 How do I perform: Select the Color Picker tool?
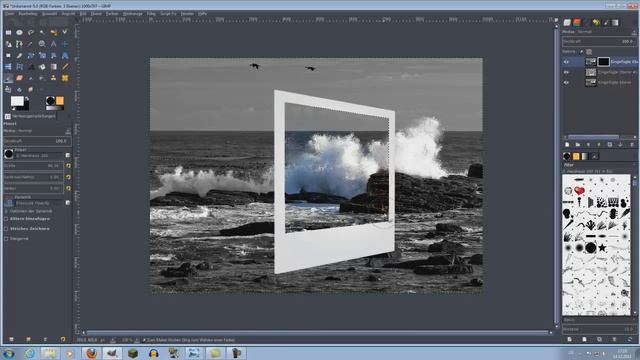(x=31, y=44)
